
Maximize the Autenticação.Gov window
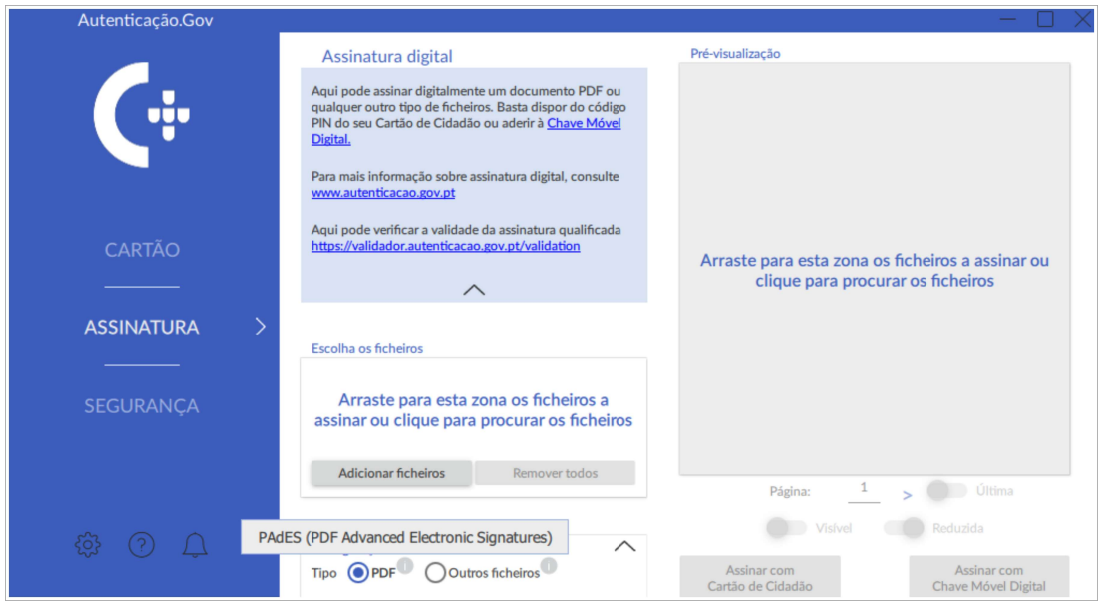pyautogui.click(x=1045, y=19)
